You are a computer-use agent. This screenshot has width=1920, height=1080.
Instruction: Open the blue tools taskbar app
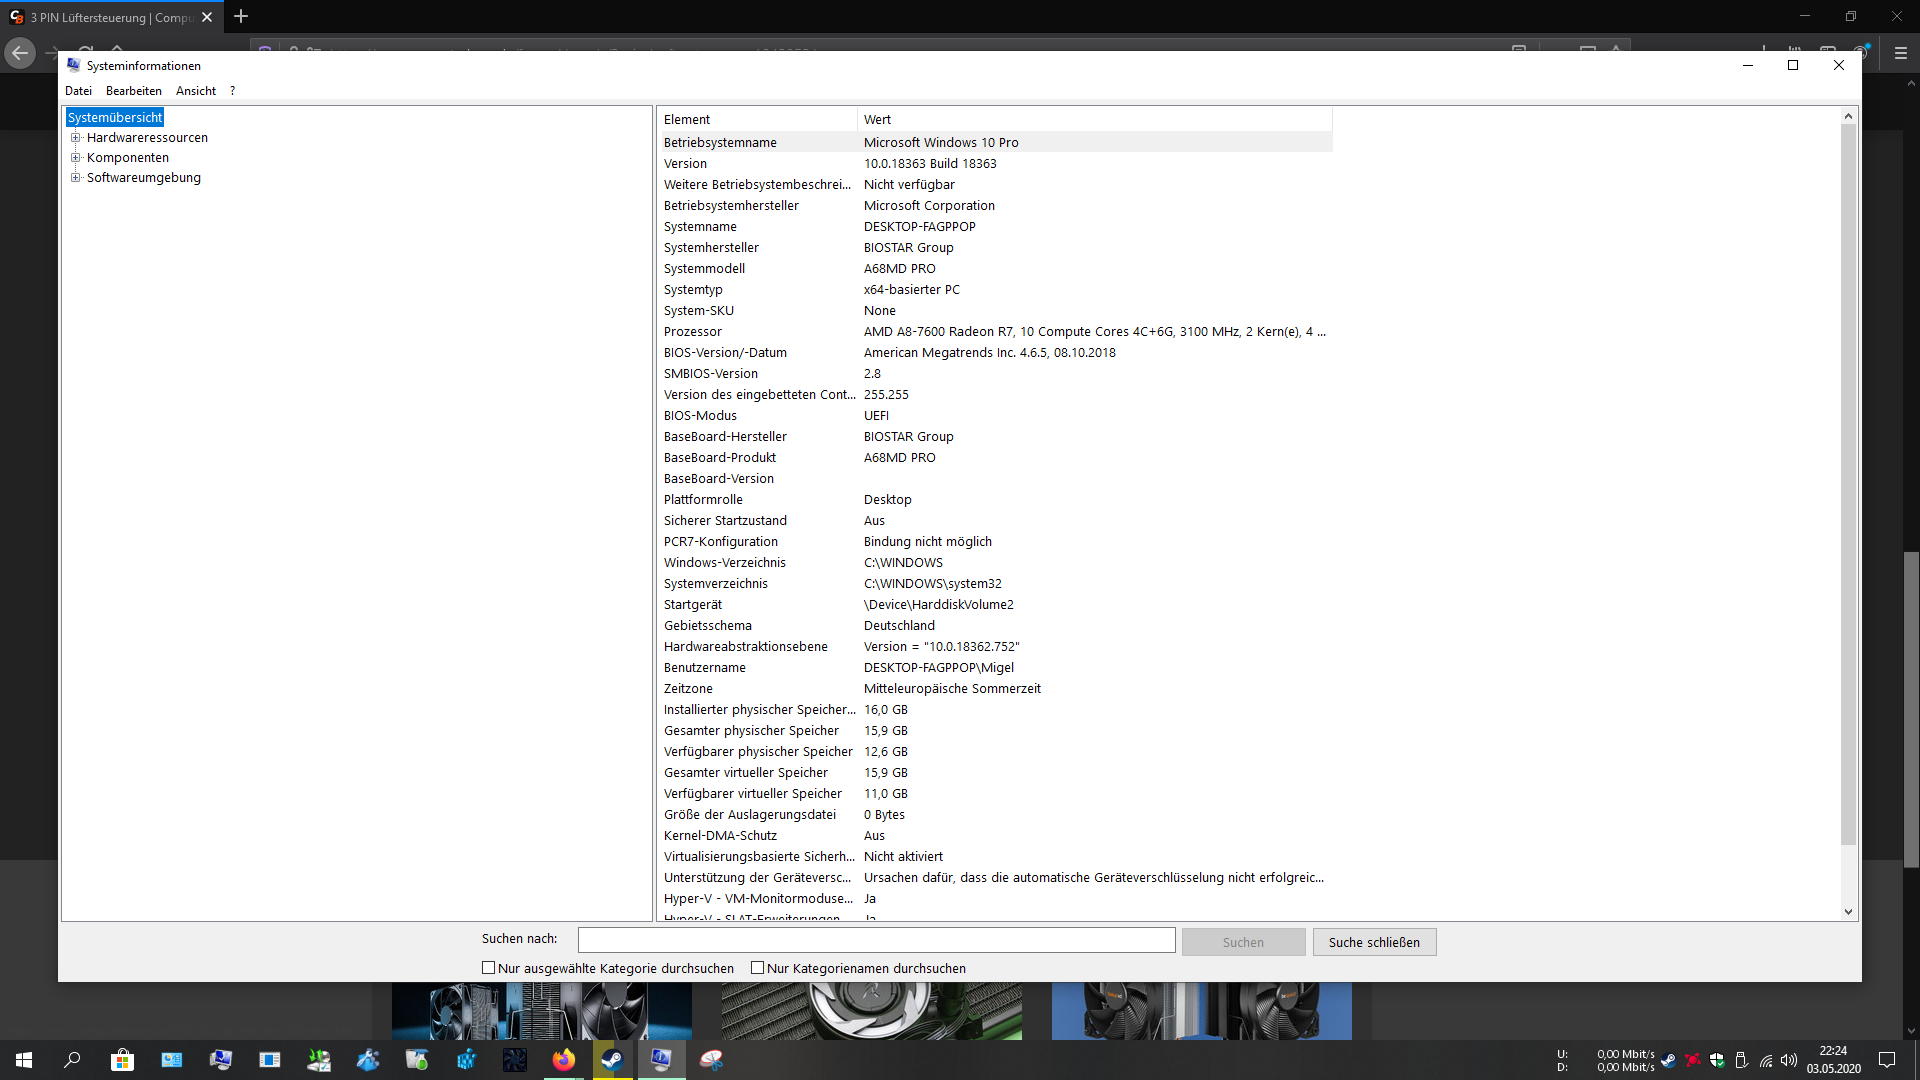click(x=368, y=1060)
